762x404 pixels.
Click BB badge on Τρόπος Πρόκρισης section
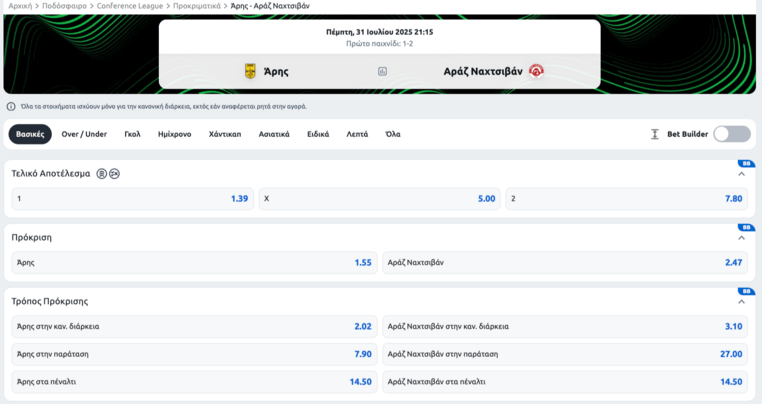[x=746, y=291]
